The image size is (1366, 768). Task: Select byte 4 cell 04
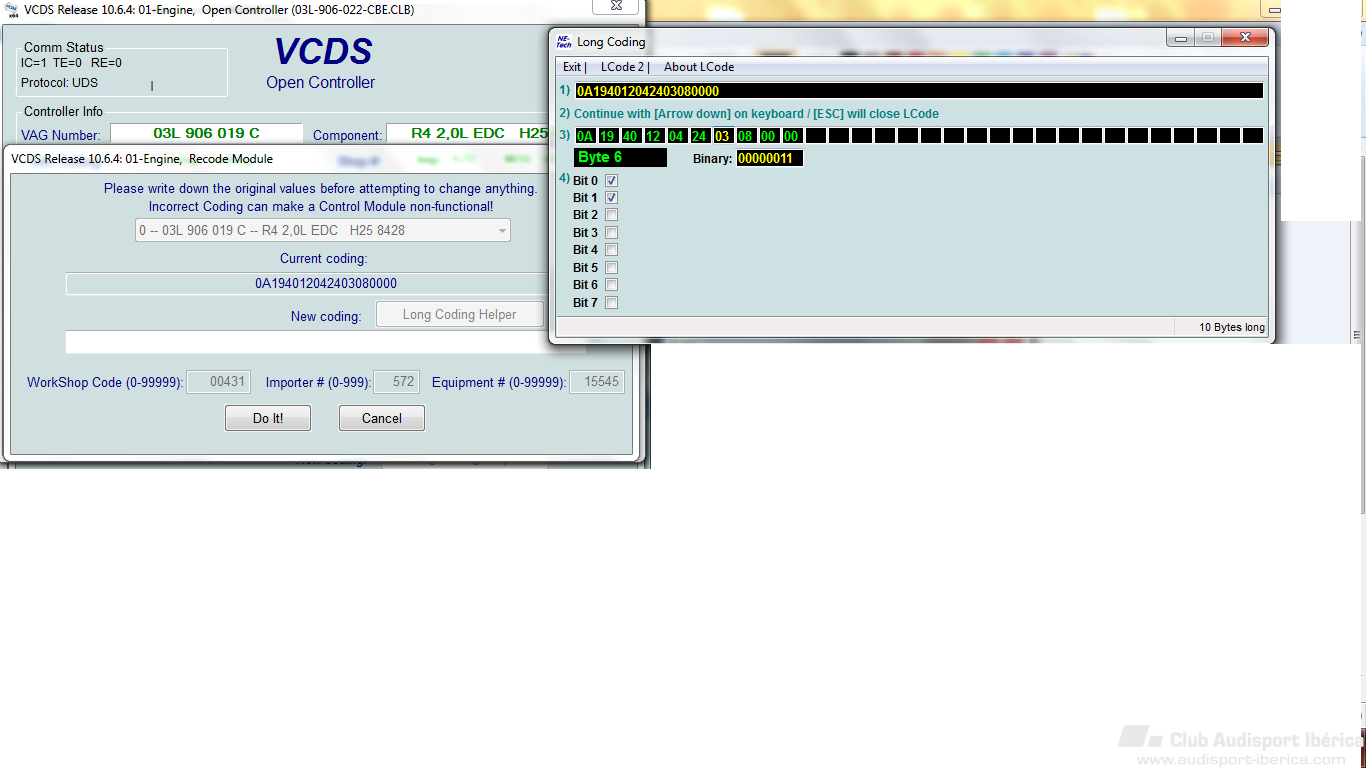pyautogui.click(x=677, y=136)
